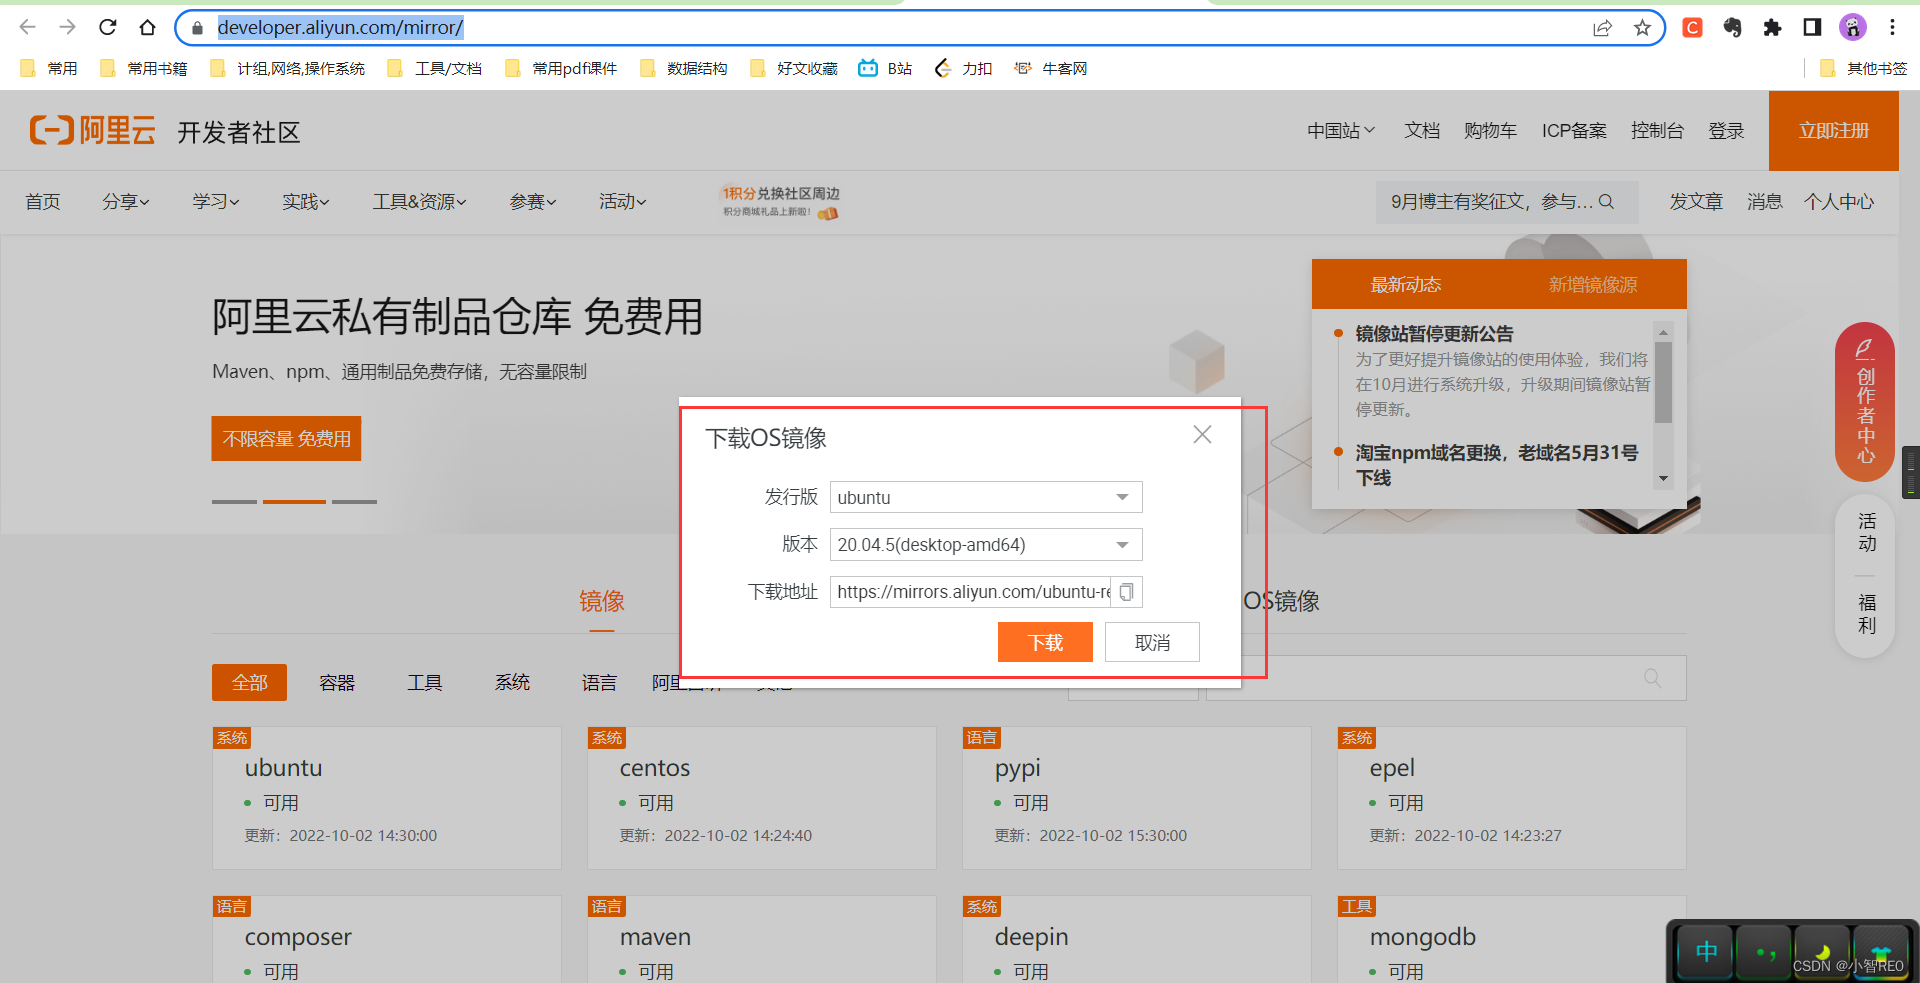The width and height of the screenshot is (1920, 983).
Task: Expand the 学习 nav menu
Action: pyautogui.click(x=216, y=201)
